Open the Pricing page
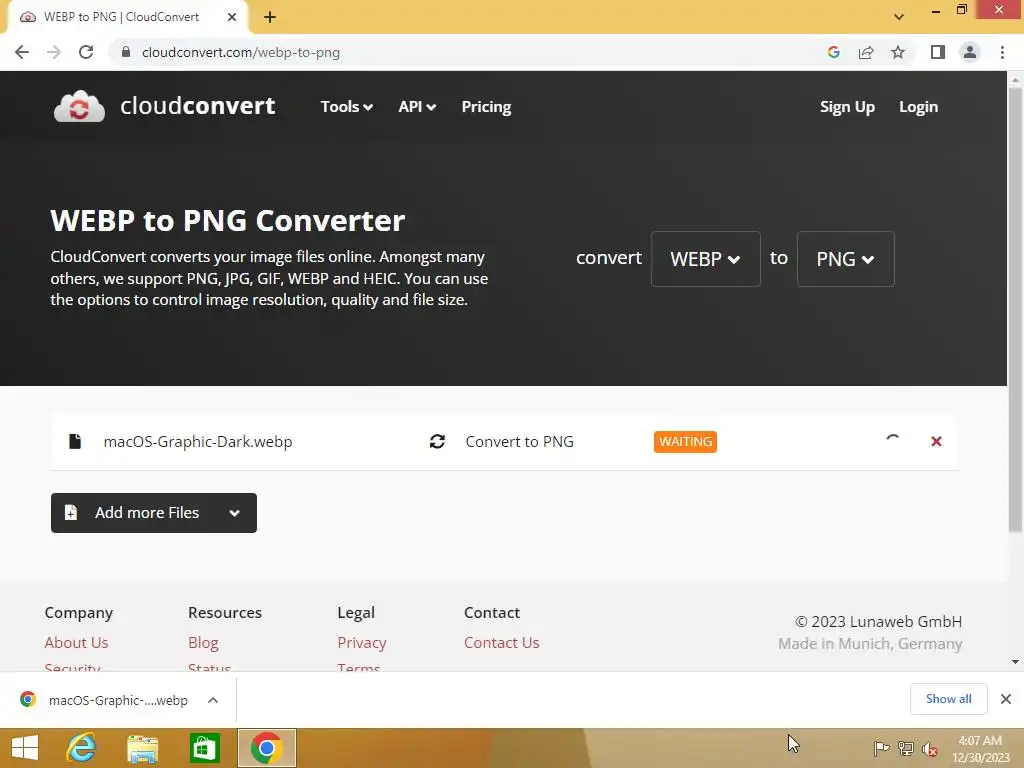This screenshot has height=768, width=1024. click(x=486, y=106)
